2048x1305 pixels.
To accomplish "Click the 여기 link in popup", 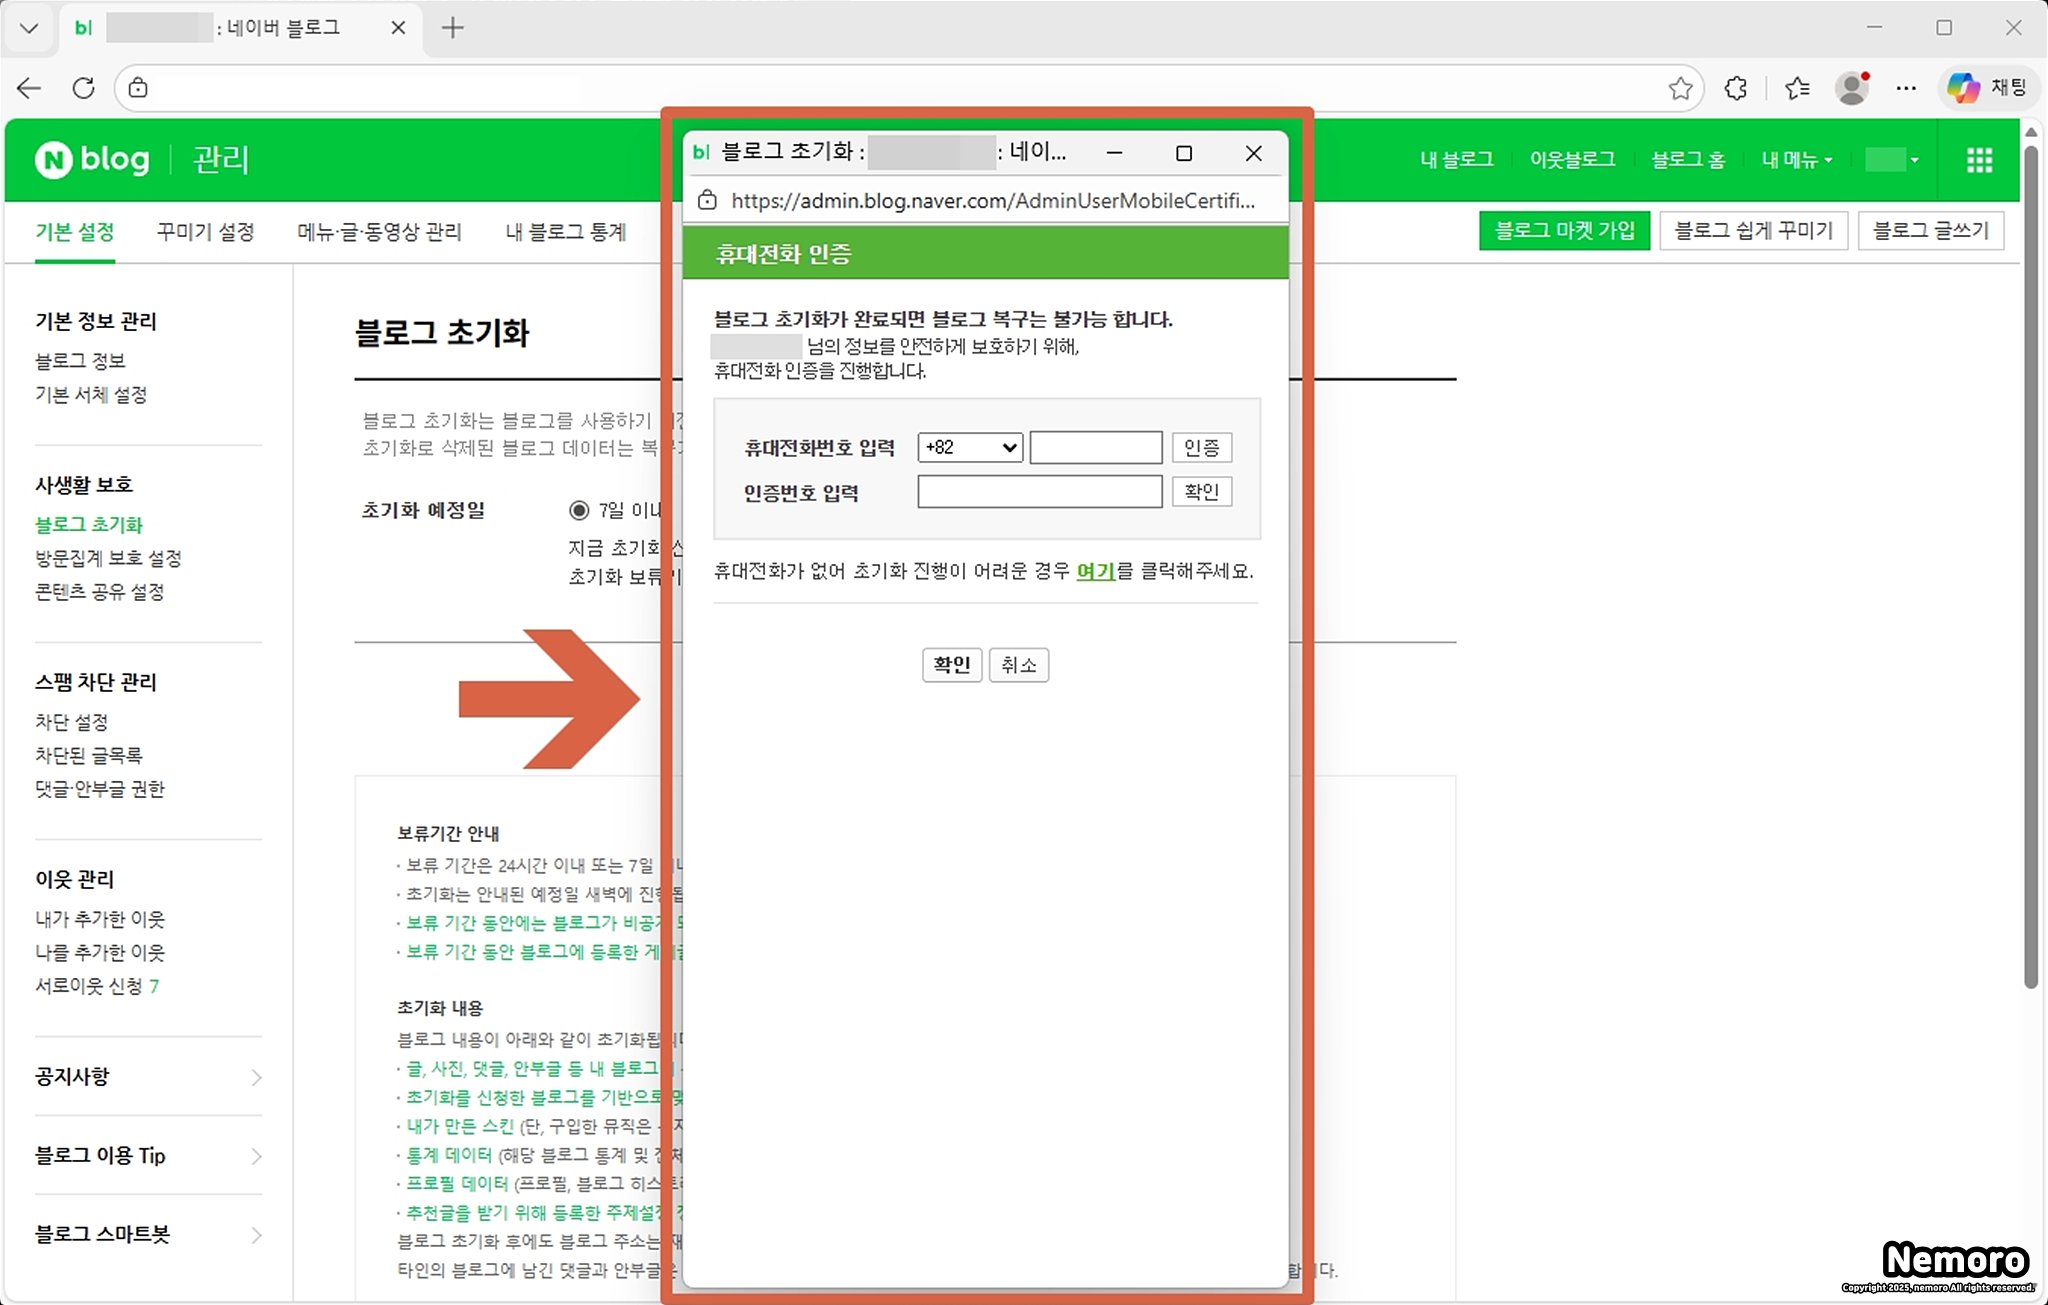I will click(x=1095, y=571).
